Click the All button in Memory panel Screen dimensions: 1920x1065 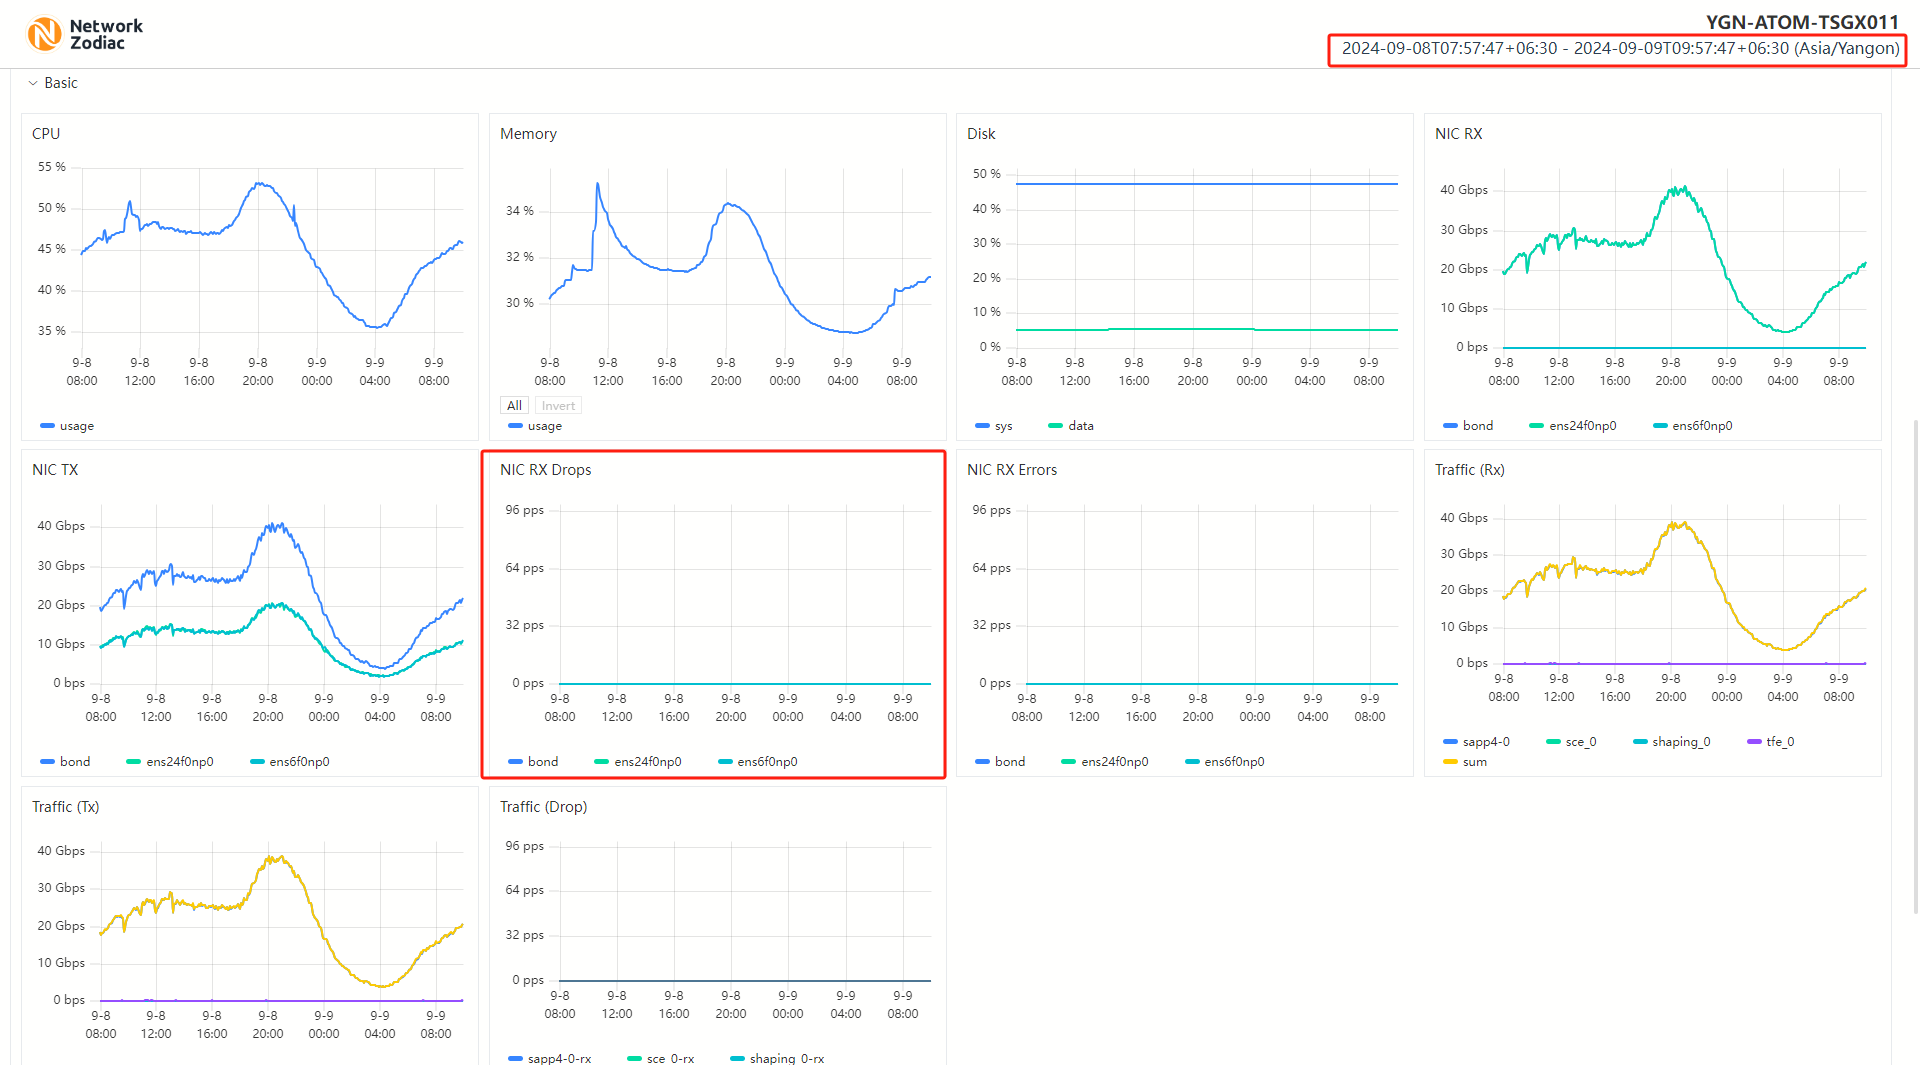[x=514, y=406]
